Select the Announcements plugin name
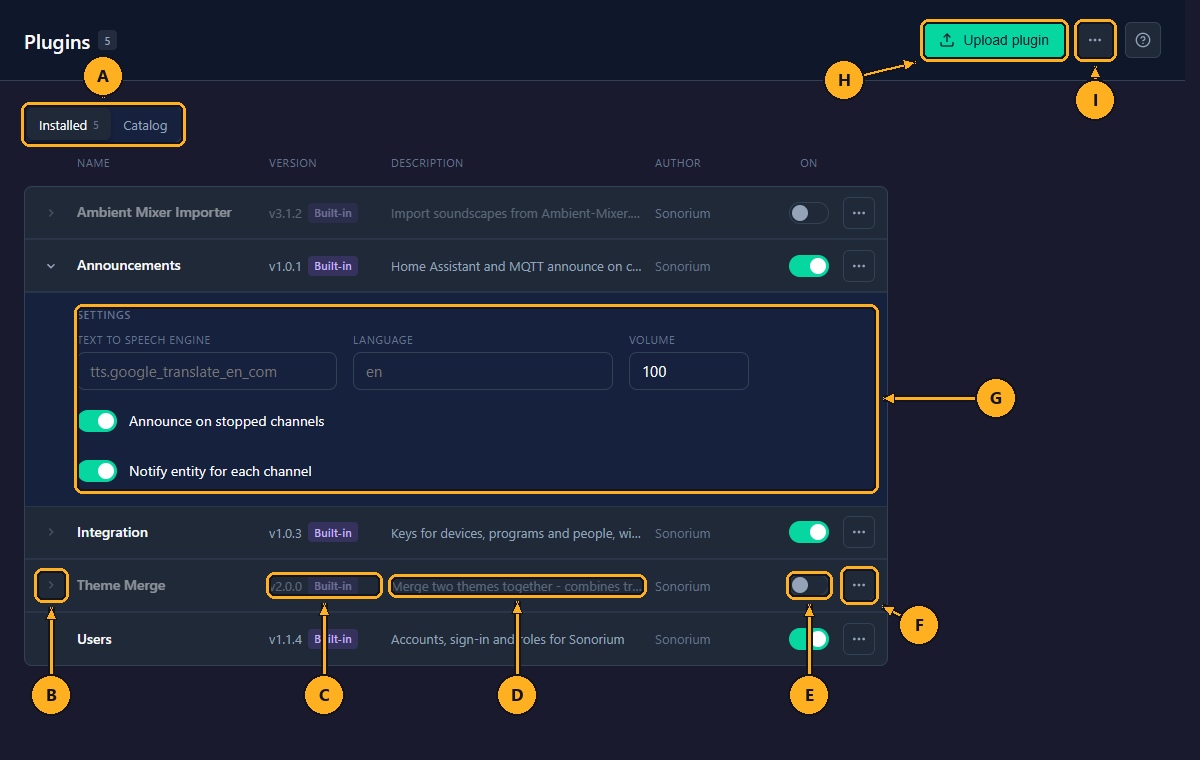 pos(129,266)
